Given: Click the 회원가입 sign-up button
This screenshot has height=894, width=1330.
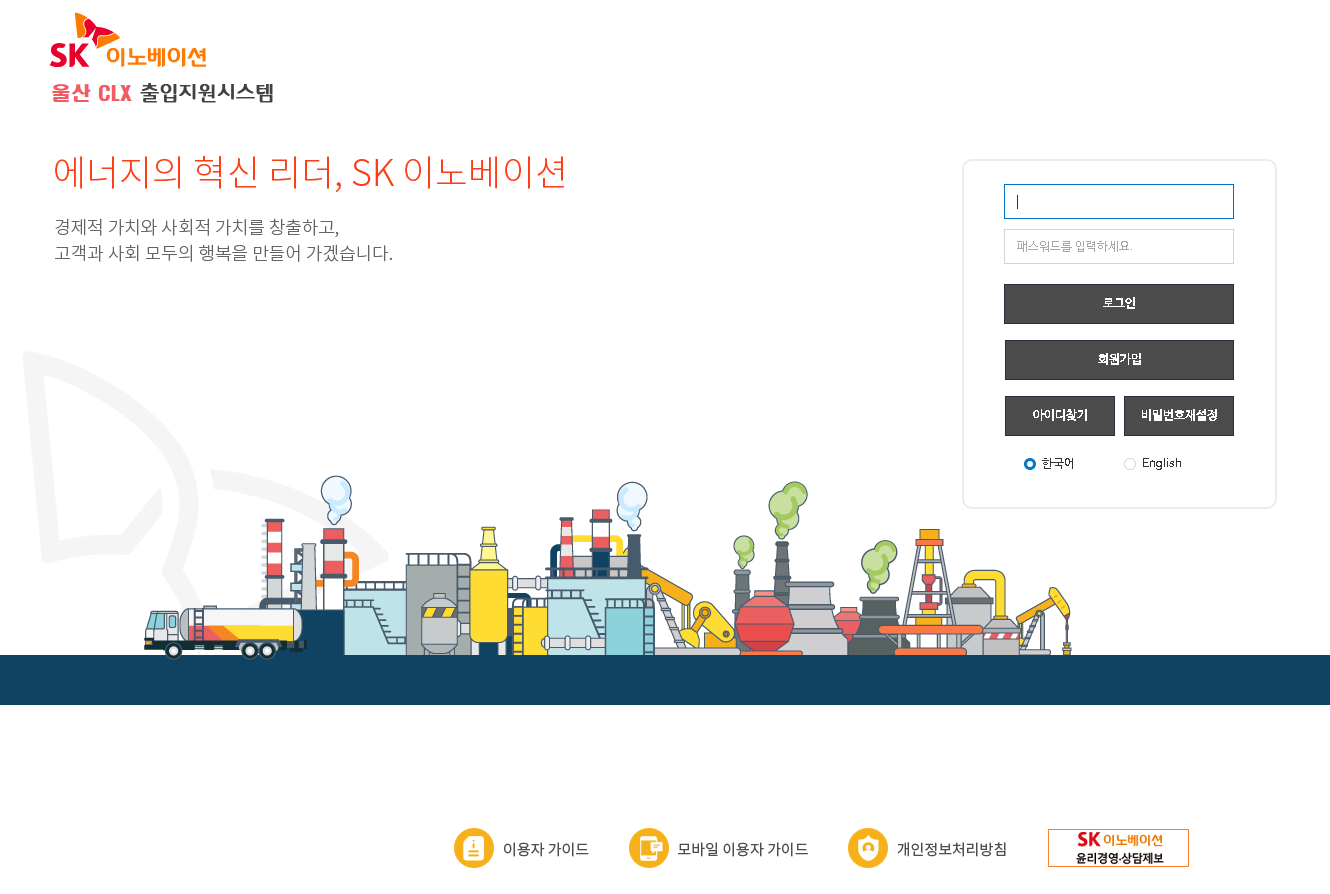Looking at the screenshot, I should pyautogui.click(x=1118, y=360).
